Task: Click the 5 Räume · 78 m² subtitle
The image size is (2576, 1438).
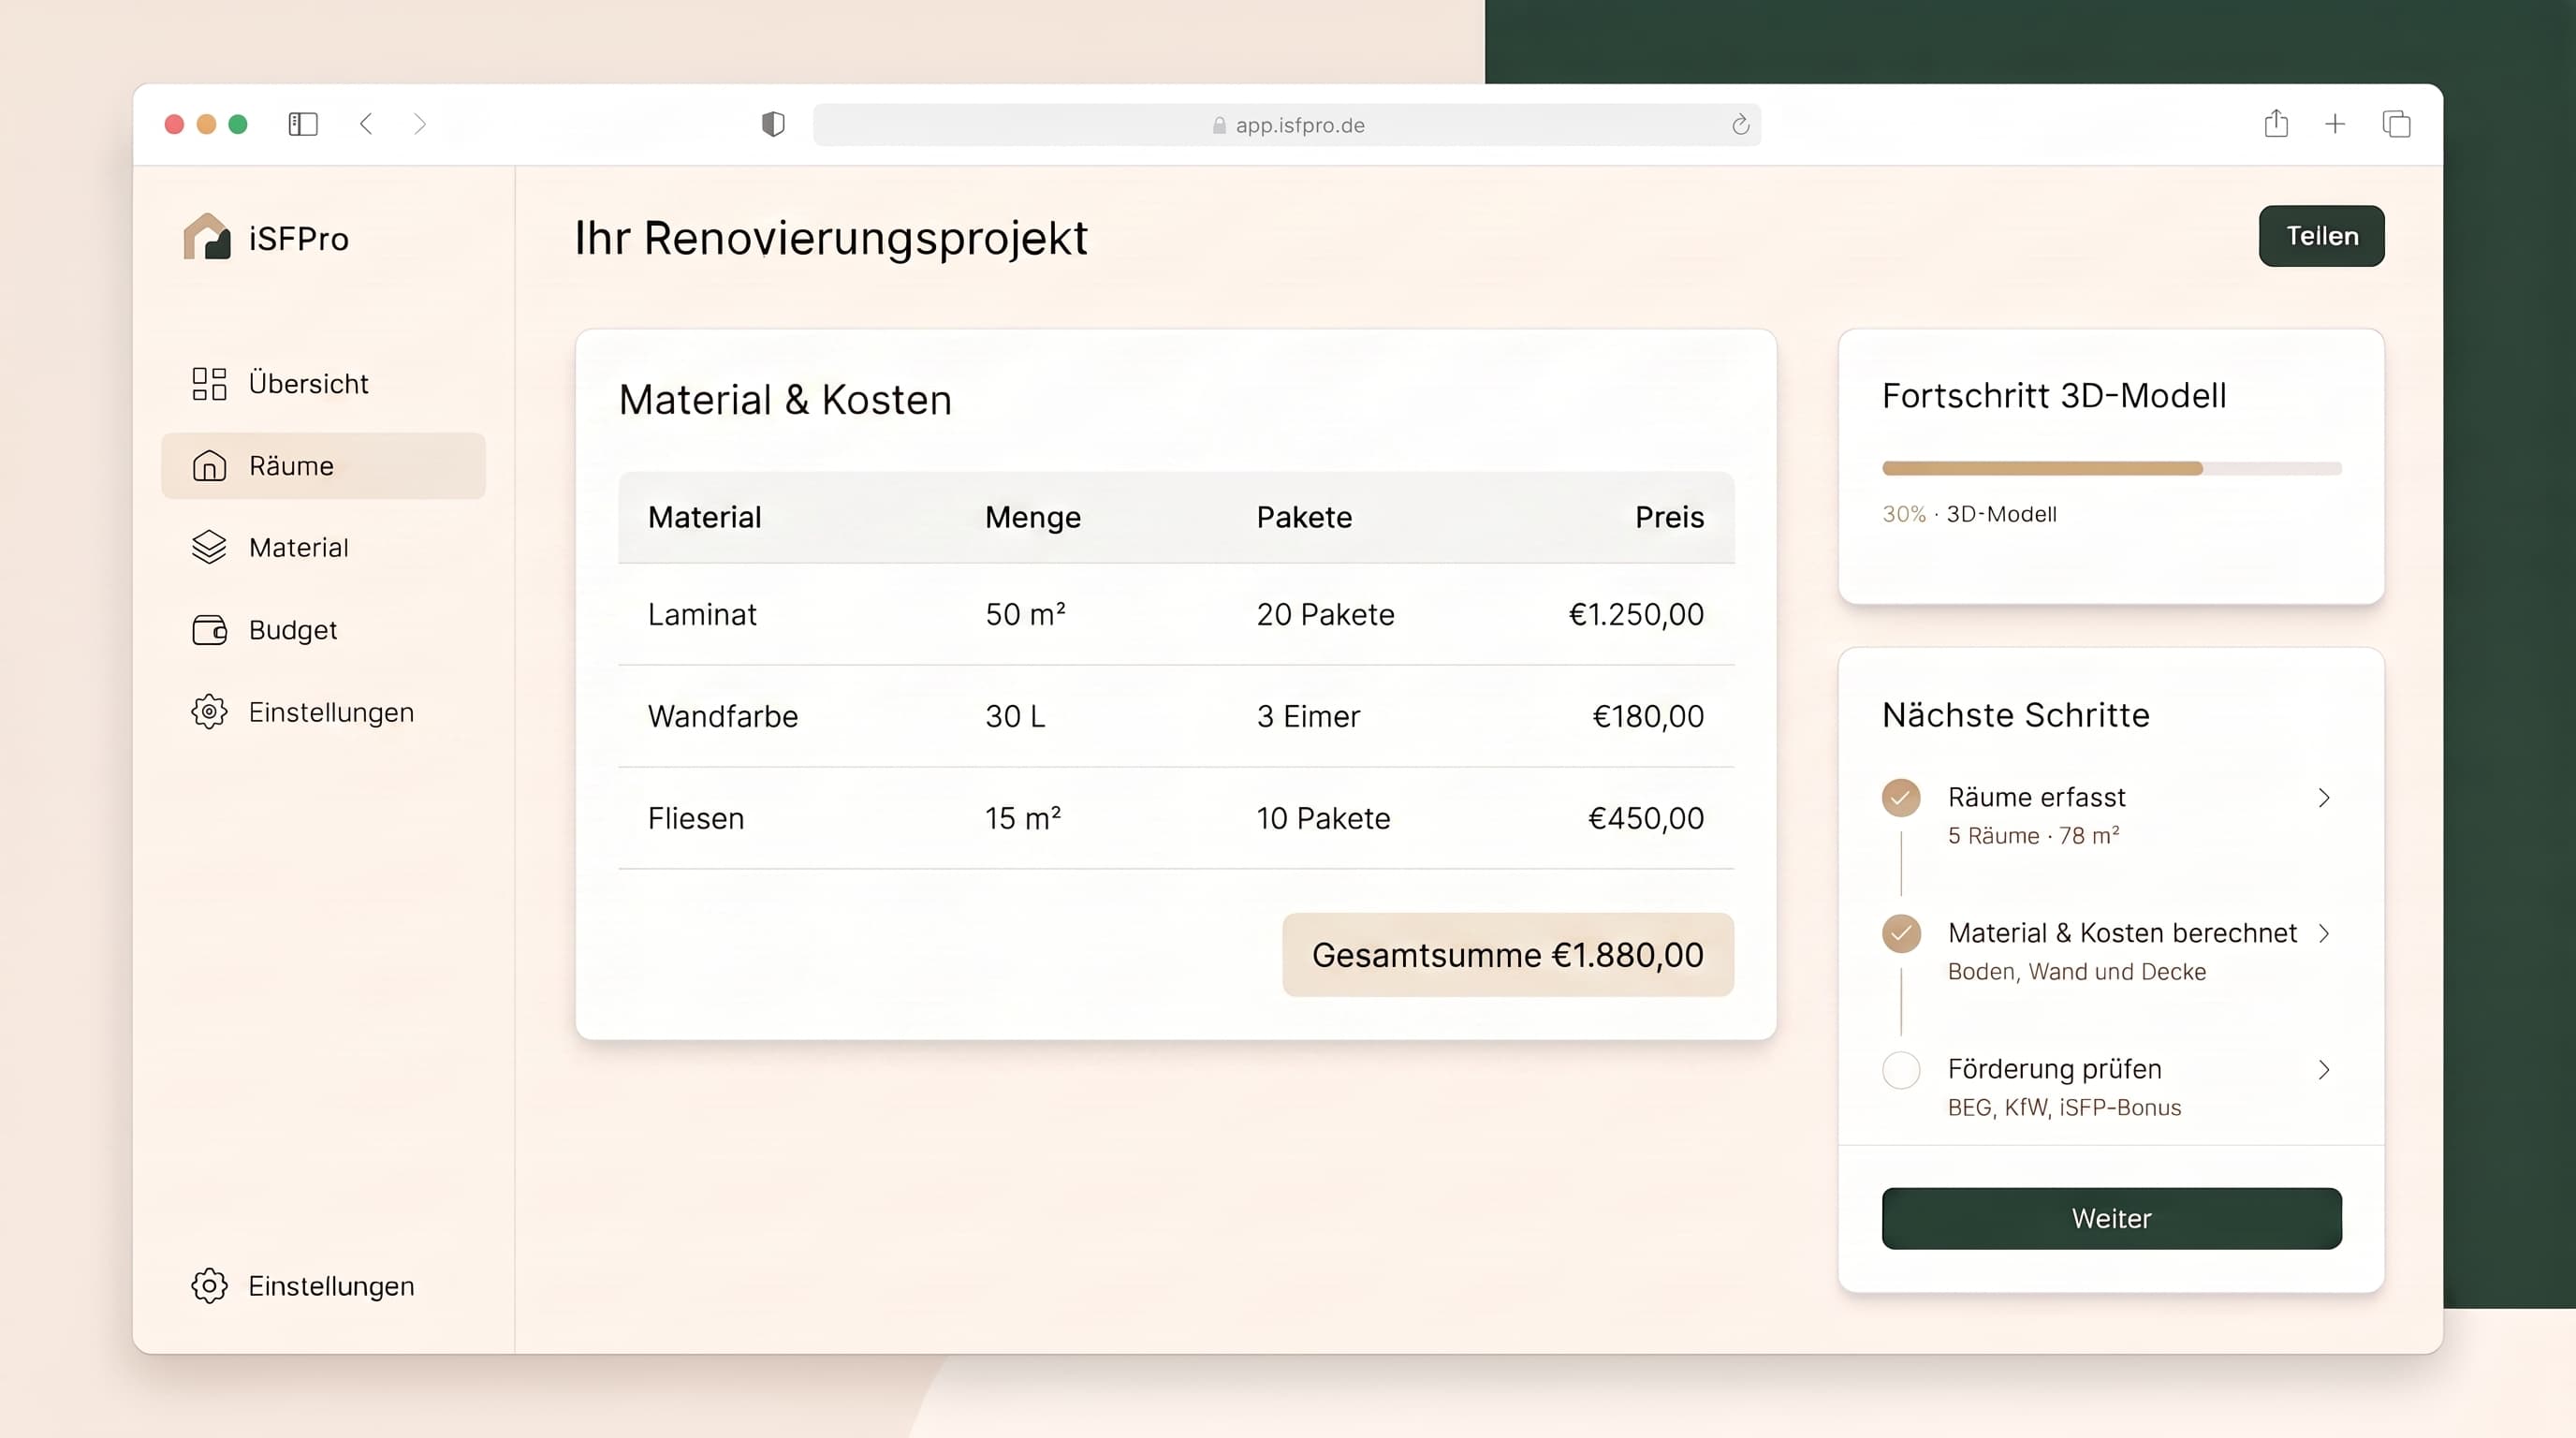Action: 2033,835
